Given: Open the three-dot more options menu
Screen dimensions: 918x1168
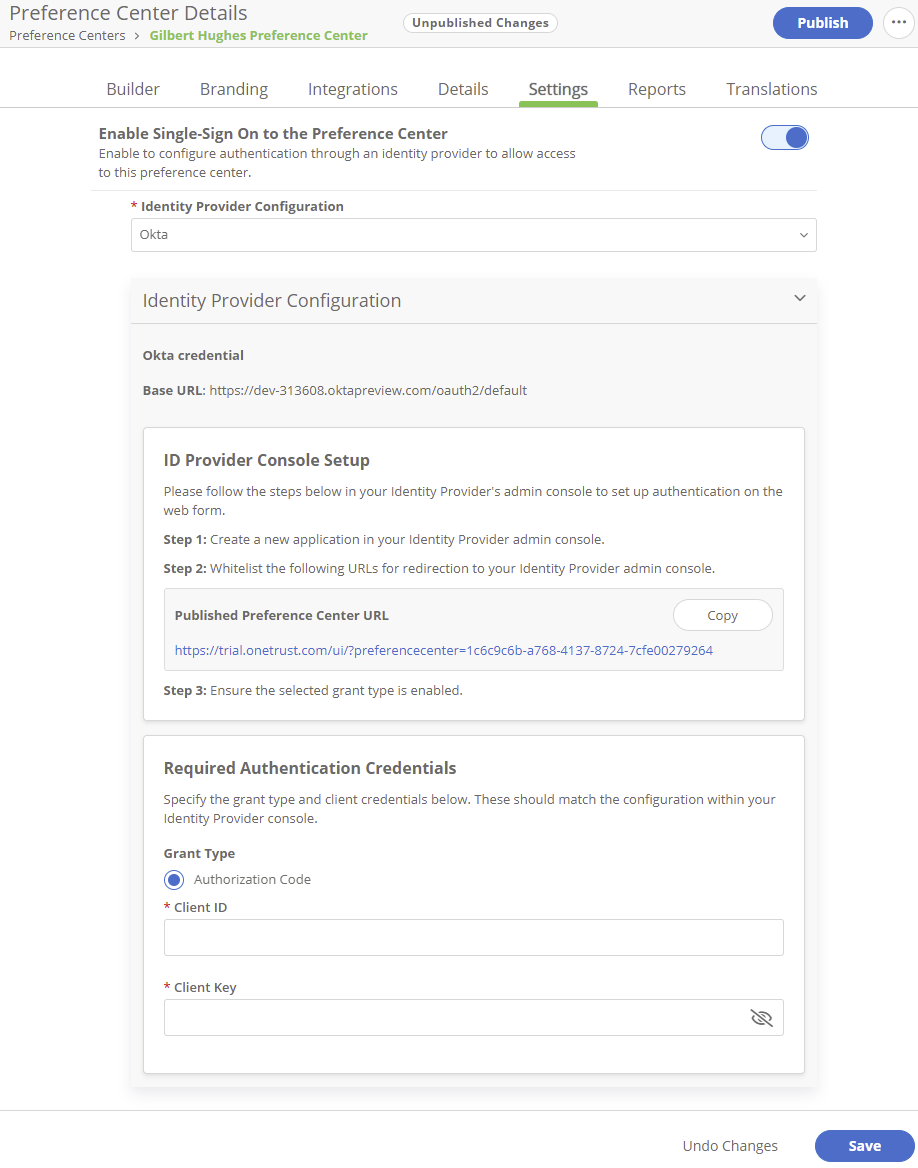Looking at the screenshot, I should click(x=898, y=23).
